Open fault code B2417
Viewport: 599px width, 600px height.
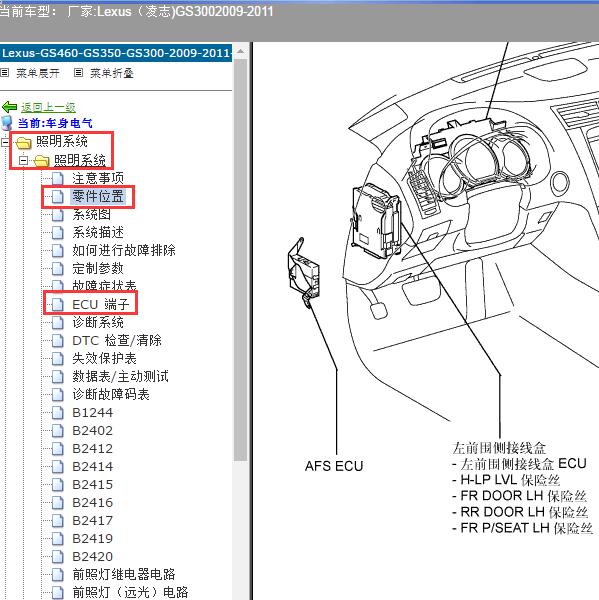92,520
